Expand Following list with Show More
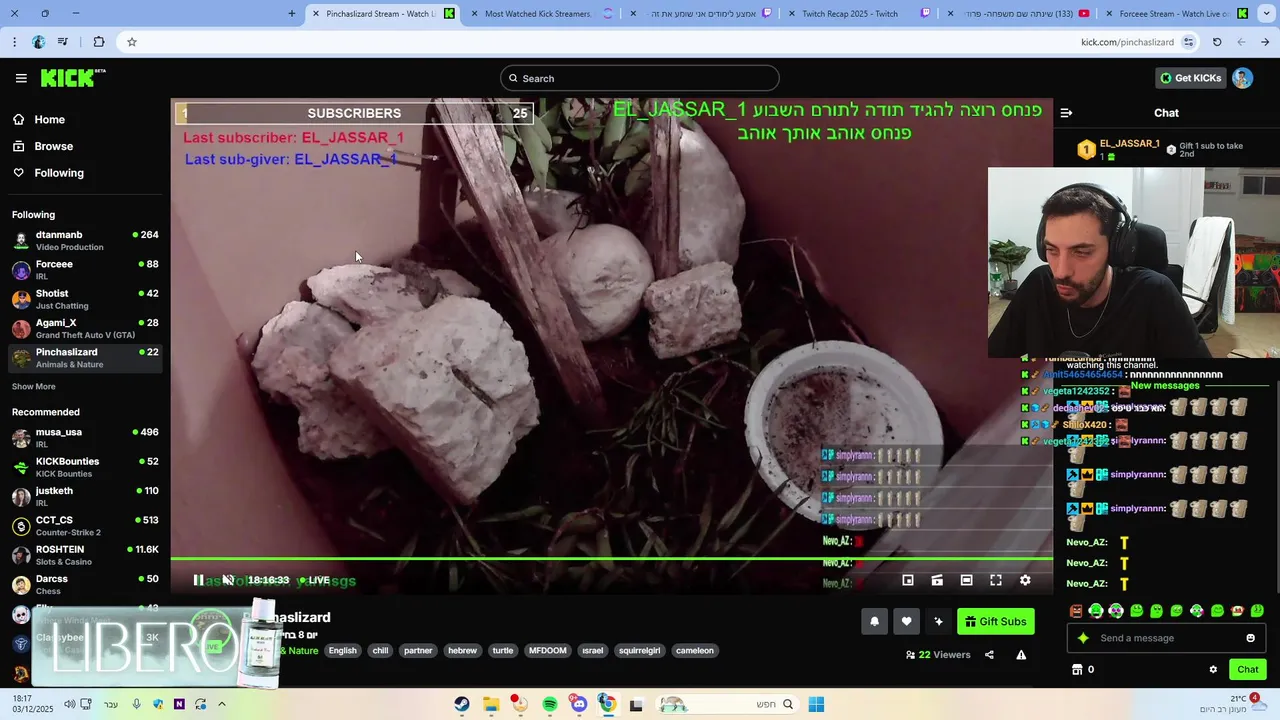The image size is (1280, 720). 34,386
